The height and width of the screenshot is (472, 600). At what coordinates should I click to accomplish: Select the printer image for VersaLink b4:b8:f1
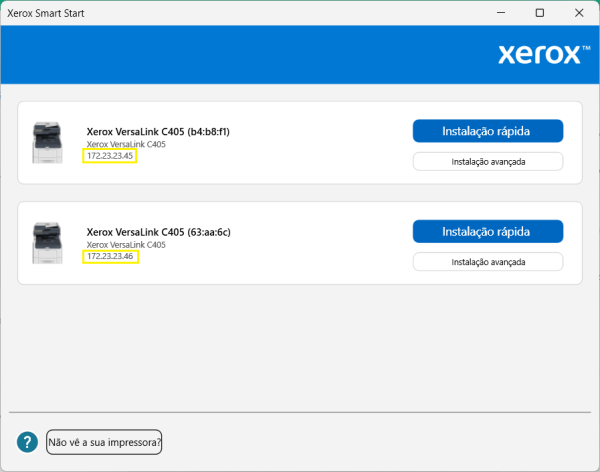tap(47, 142)
